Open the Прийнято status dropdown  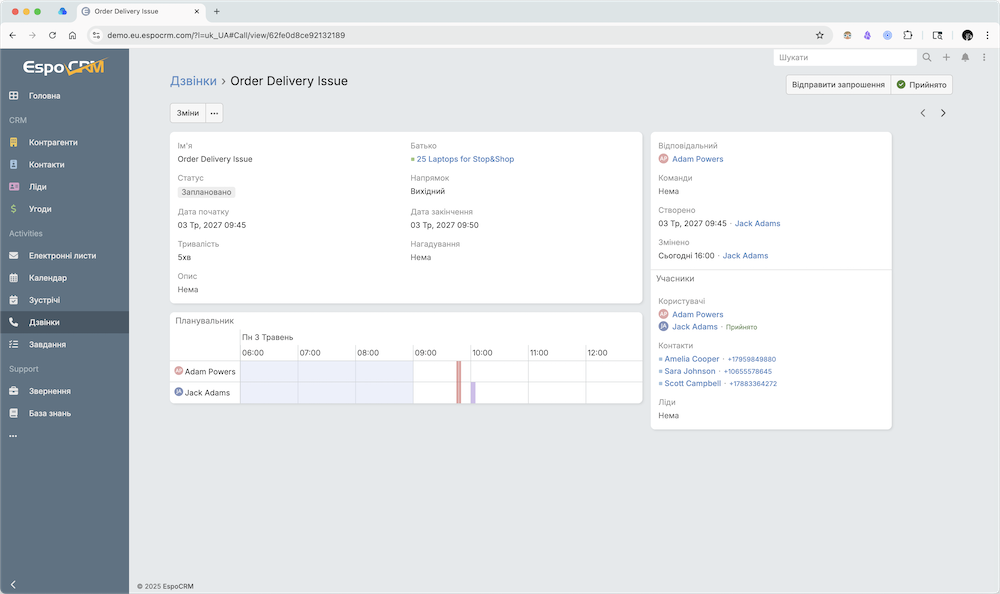point(922,85)
